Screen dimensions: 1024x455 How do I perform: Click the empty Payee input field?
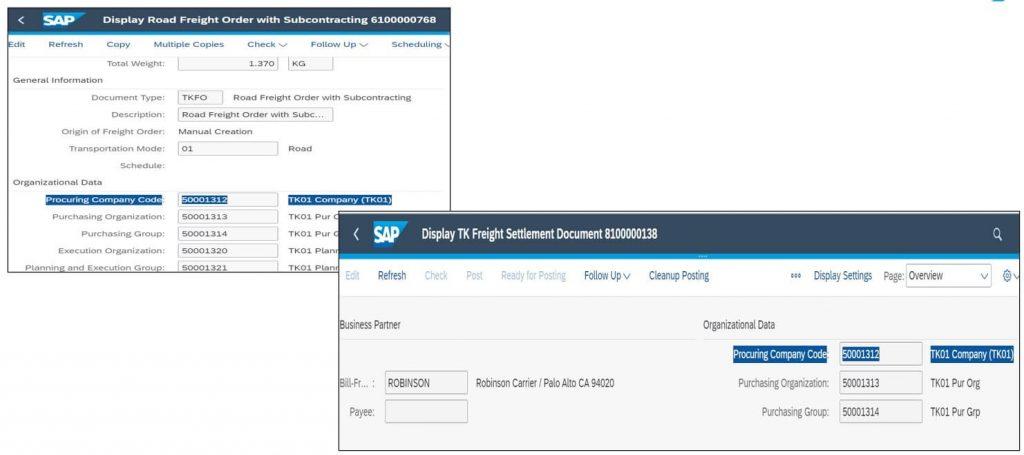click(x=426, y=411)
